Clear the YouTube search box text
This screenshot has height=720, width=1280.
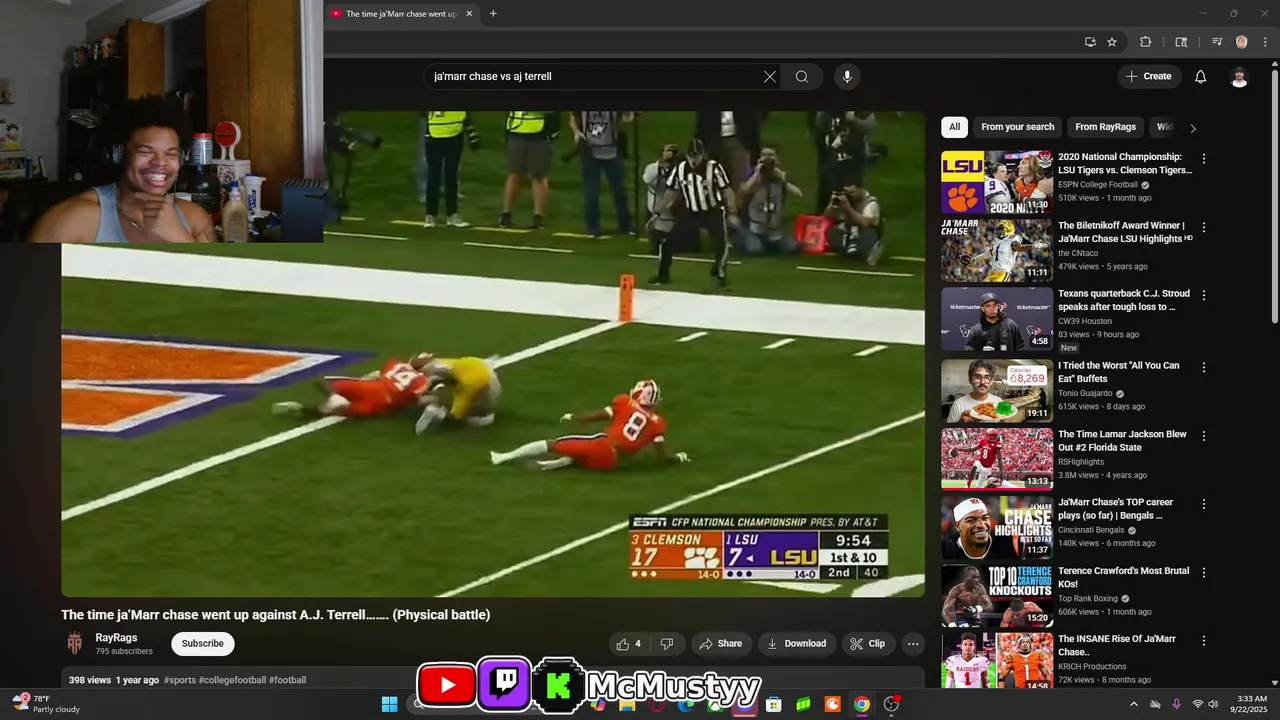tap(770, 76)
